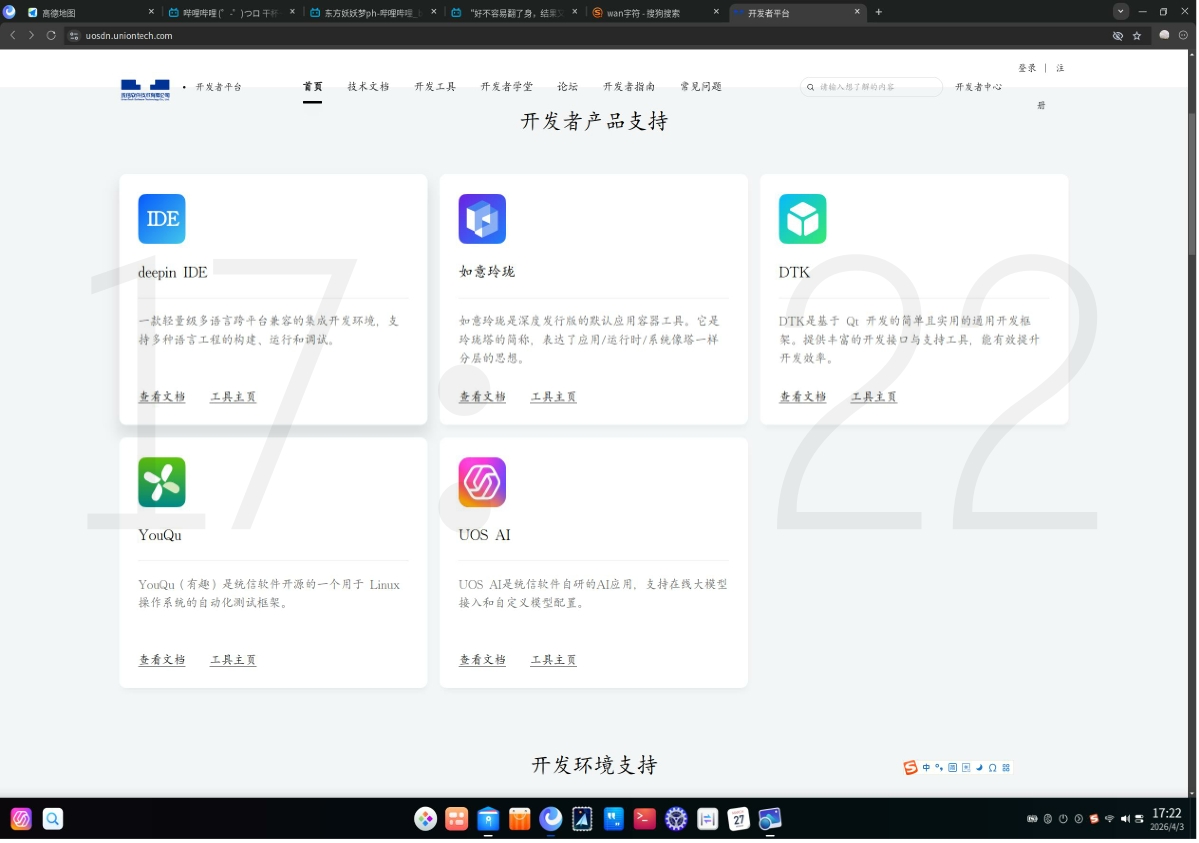Click the YouQu clover icon
This screenshot has width=1199, height=843.
(161, 482)
